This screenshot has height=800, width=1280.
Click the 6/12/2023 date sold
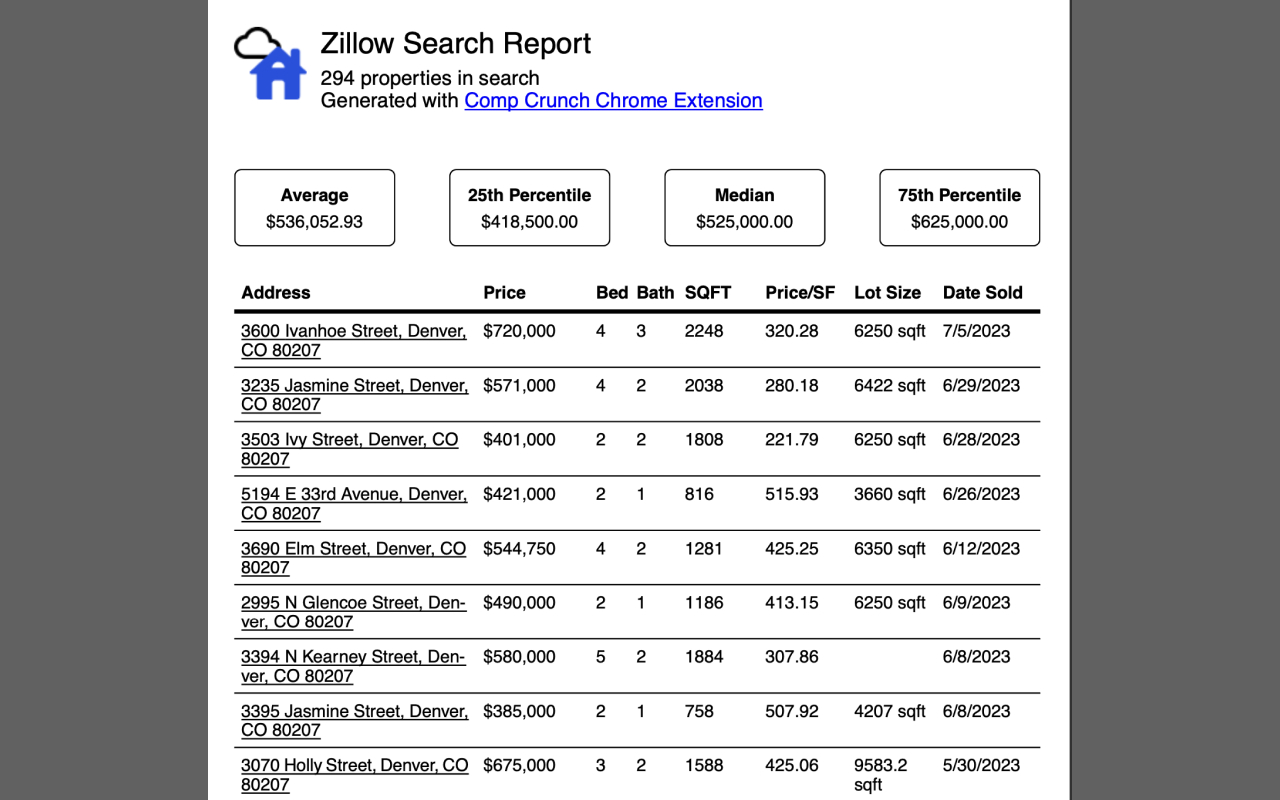pos(982,548)
